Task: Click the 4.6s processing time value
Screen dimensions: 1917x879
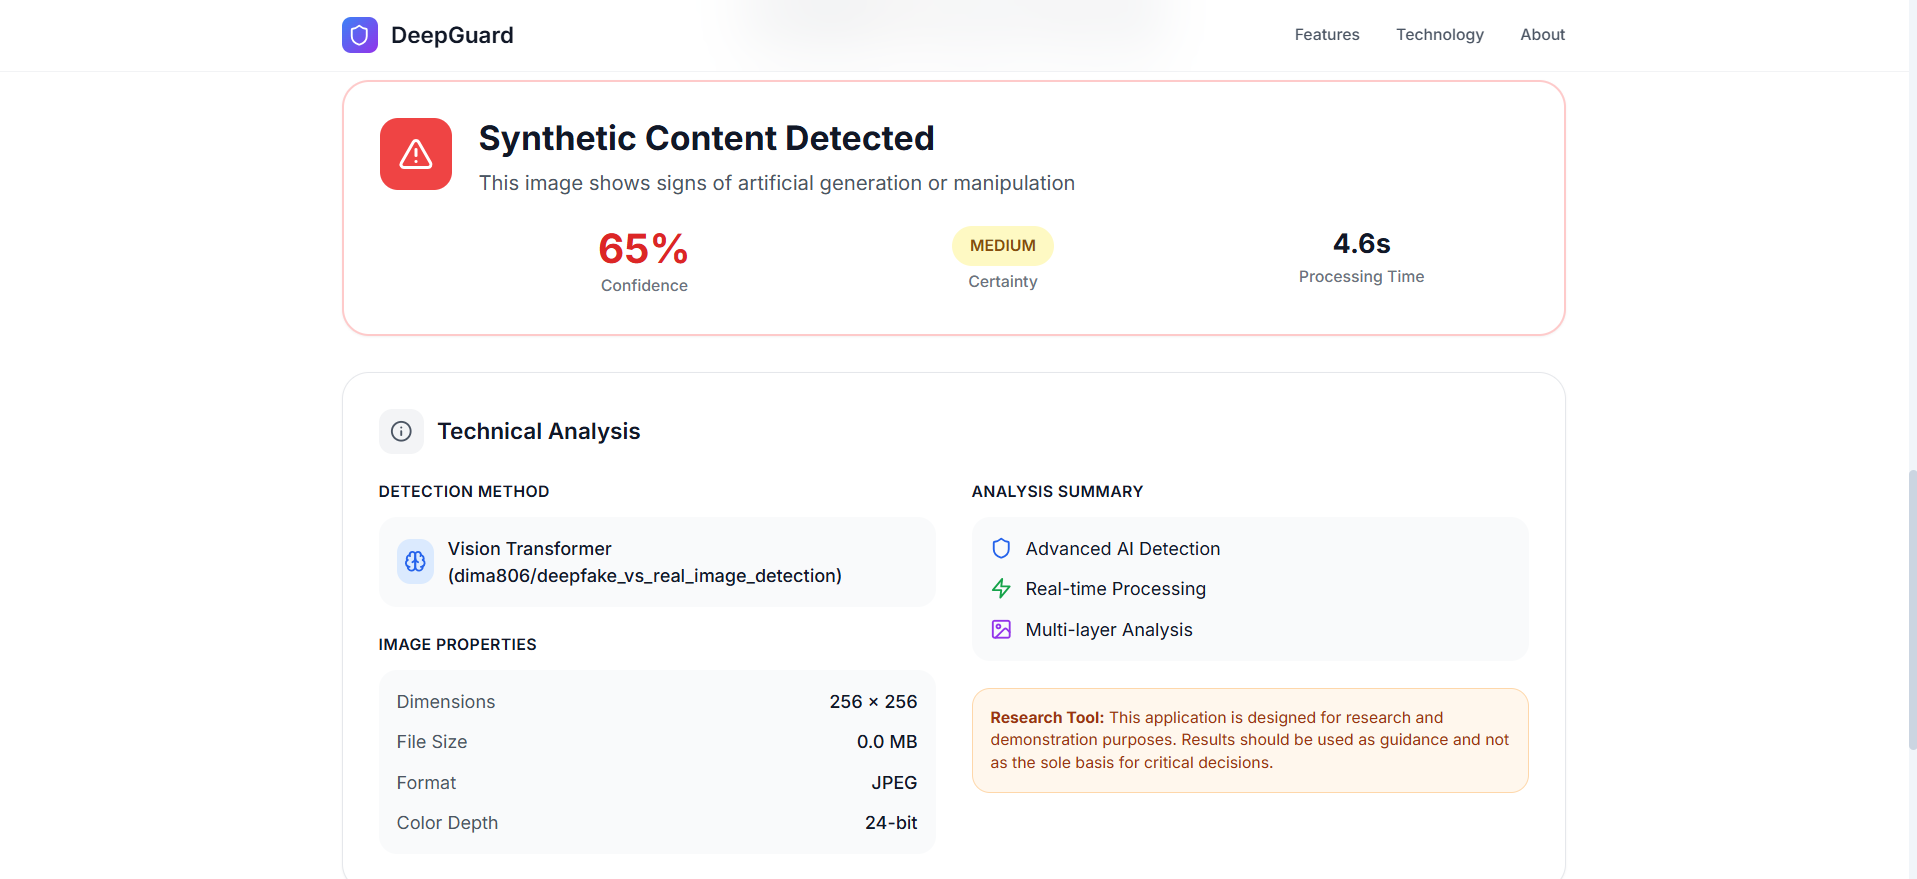Action: pos(1361,244)
